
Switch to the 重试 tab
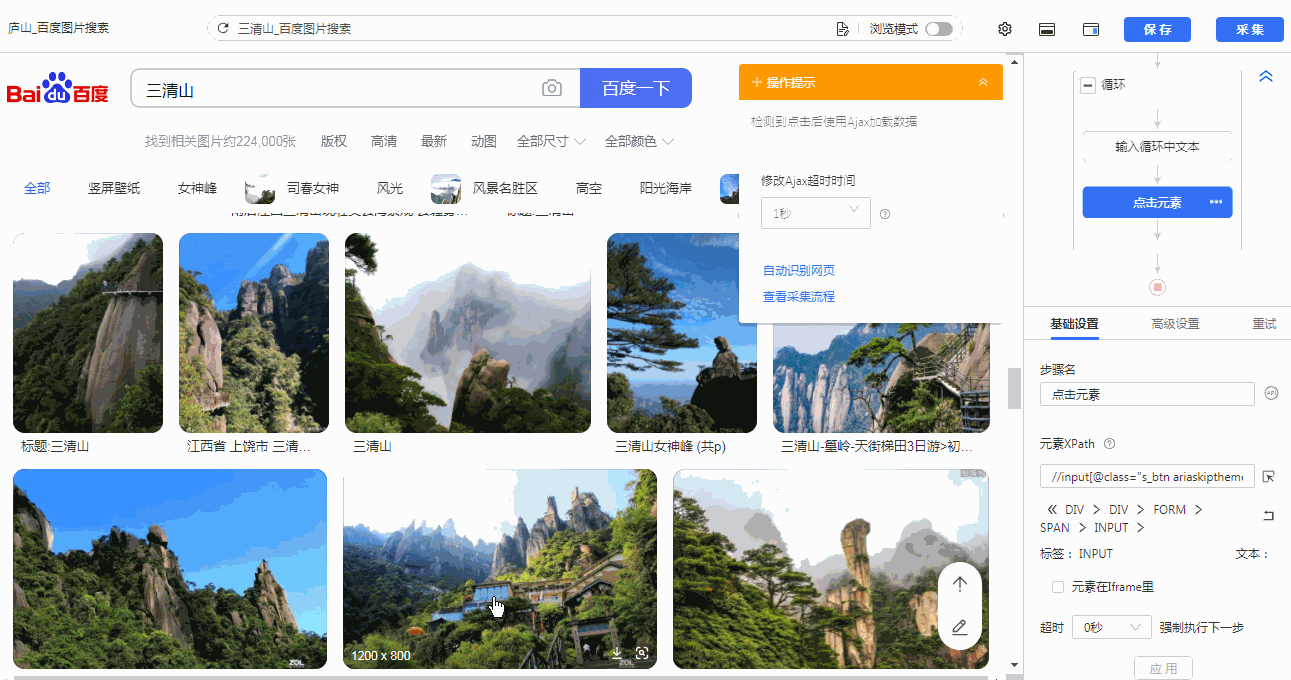coord(1264,324)
